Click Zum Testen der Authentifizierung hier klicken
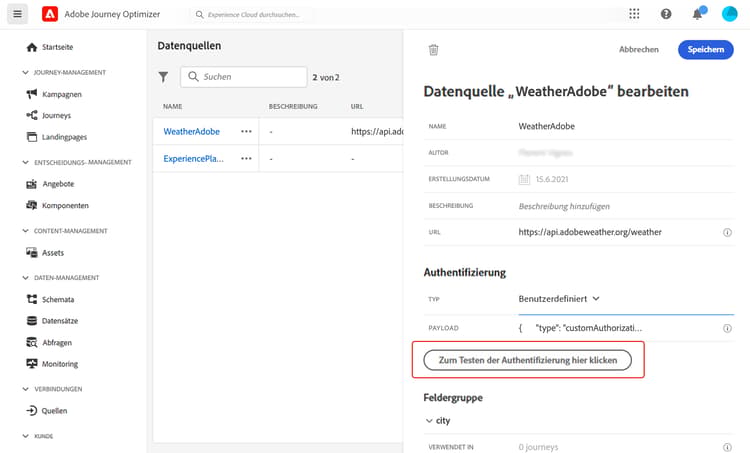This screenshot has height=453, width=750. [528, 360]
